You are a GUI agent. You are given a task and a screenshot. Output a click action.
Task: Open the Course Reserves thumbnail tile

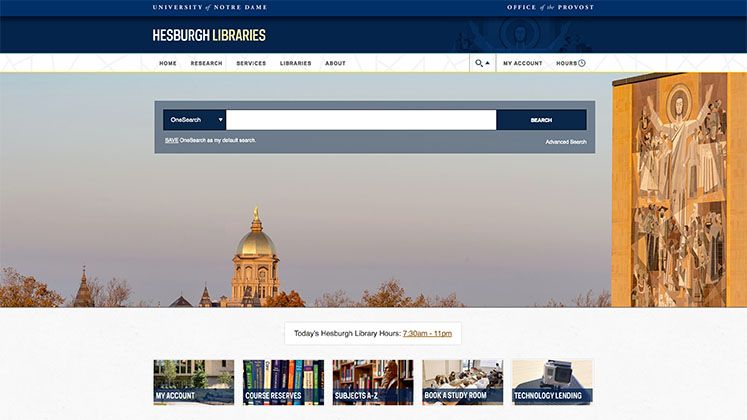click(x=283, y=382)
